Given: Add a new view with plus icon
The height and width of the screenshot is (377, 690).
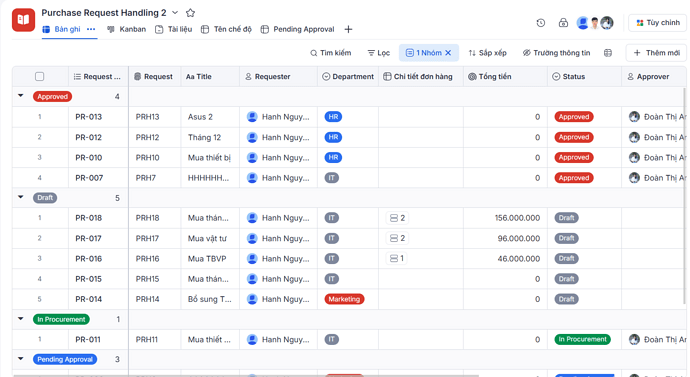Looking at the screenshot, I should pyautogui.click(x=348, y=29).
